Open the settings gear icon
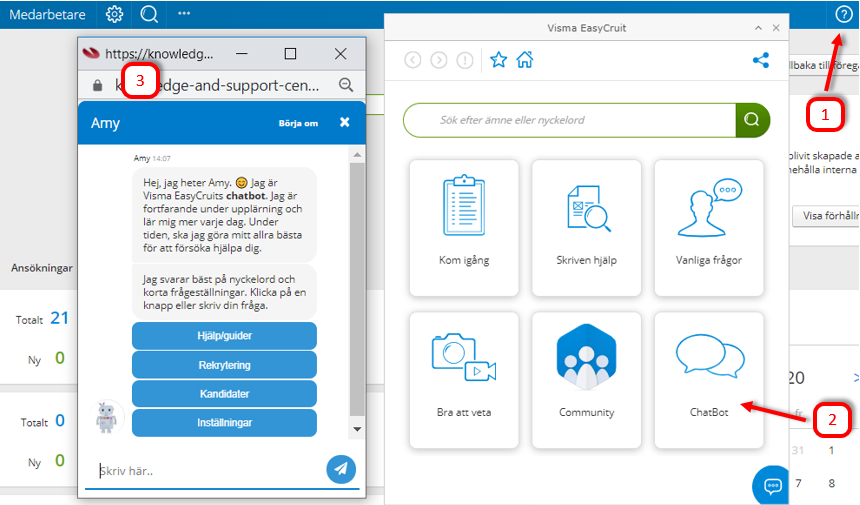860x505 pixels. tap(115, 14)
